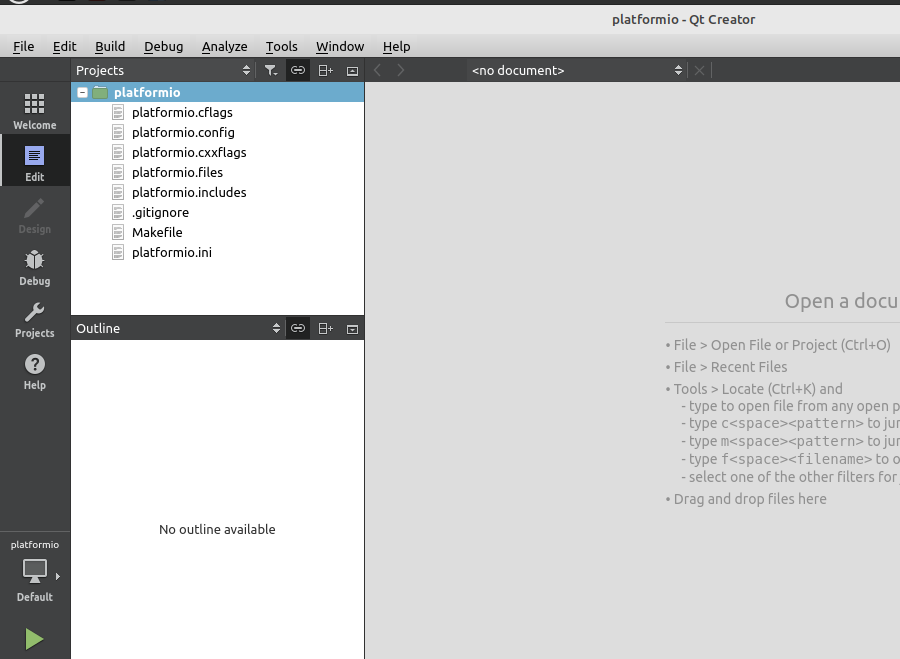
Task: Close document button in editor toolbar
Action: click(x=699, y=70)
